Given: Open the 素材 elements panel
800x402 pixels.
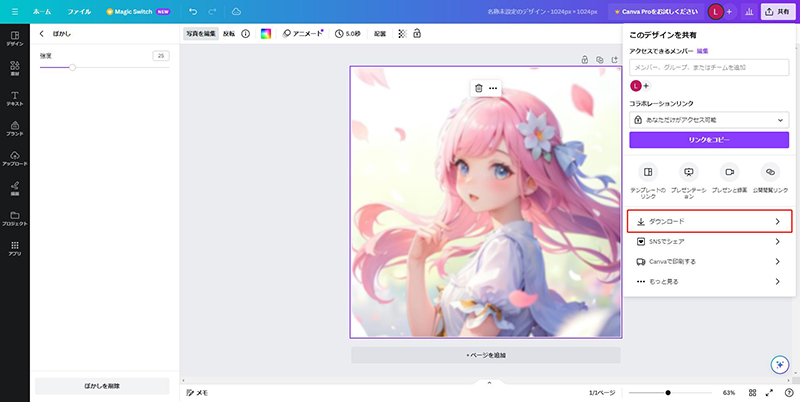Looking at the screenshot, I should tap(15, 69).
